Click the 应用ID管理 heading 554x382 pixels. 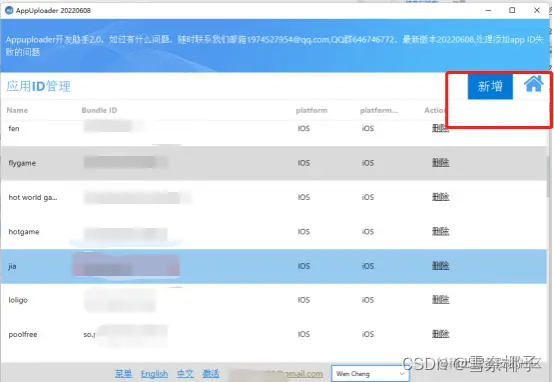click(39, 86)
